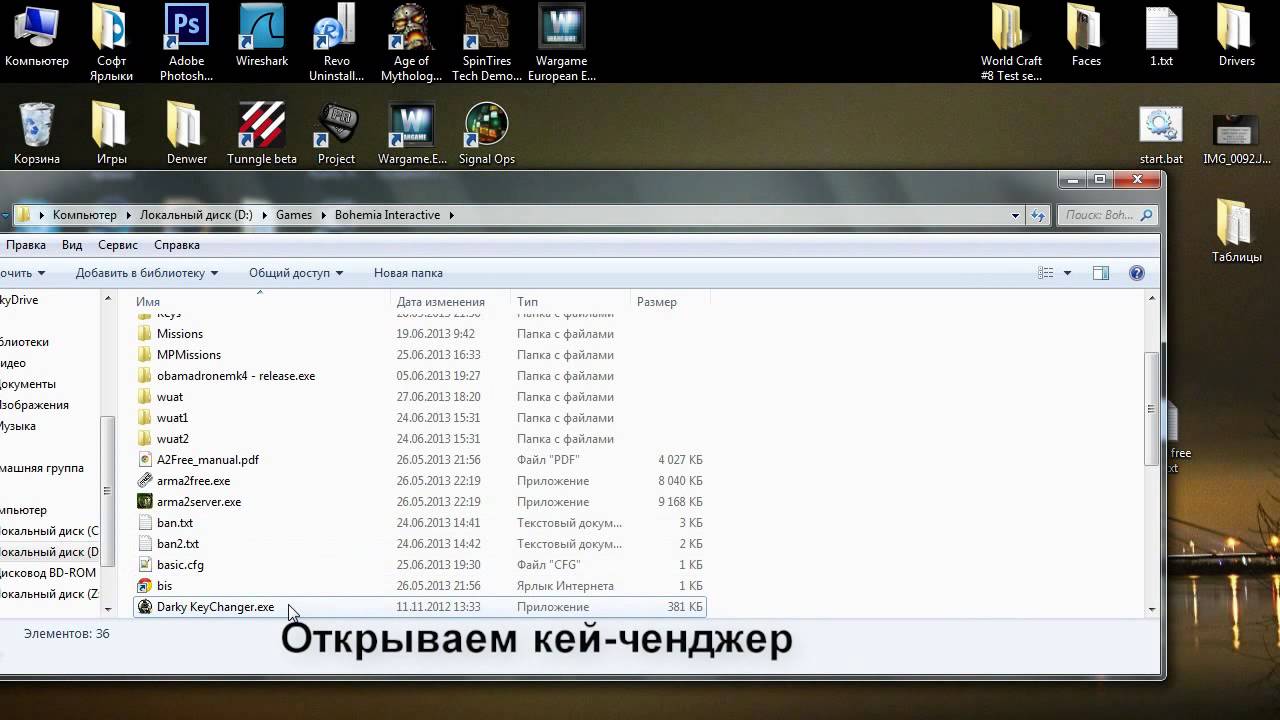Toggle the preview pane icon in Explorer
This screenshot has height=720, width=1280.
coord(1101,273)
